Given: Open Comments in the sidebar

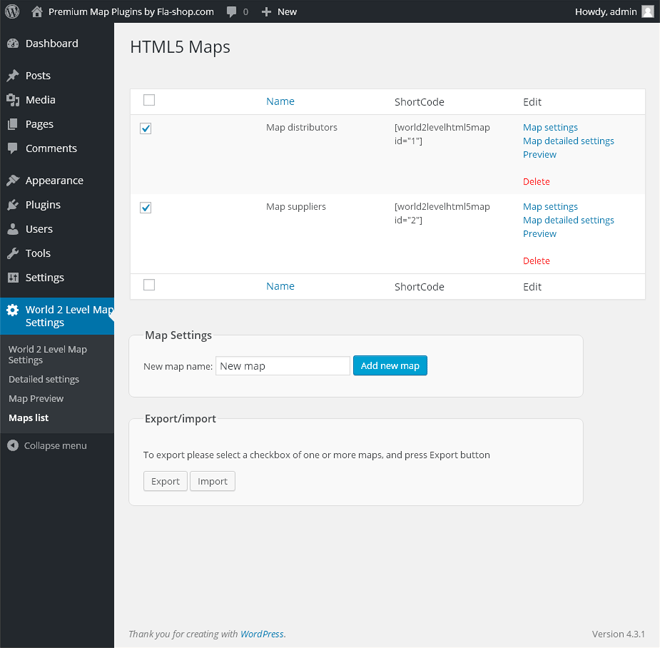Looking at the screenshot, I should (51, 148).
